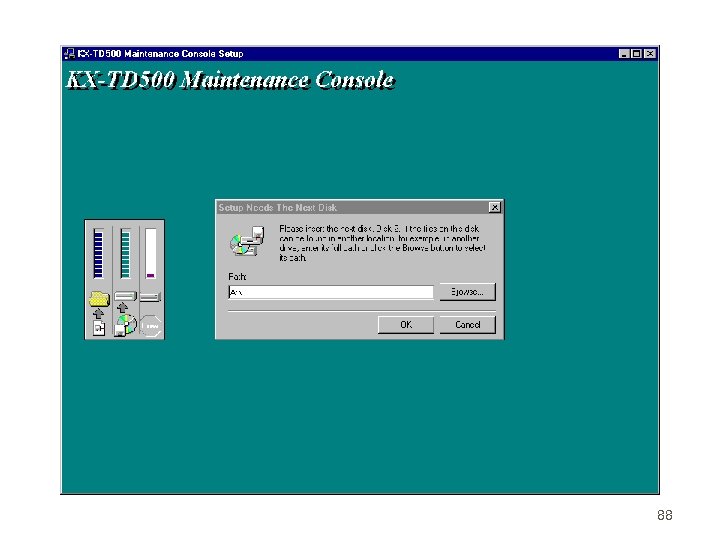Minimize the Maintenance Console Setup window

(x=624, y=54)
